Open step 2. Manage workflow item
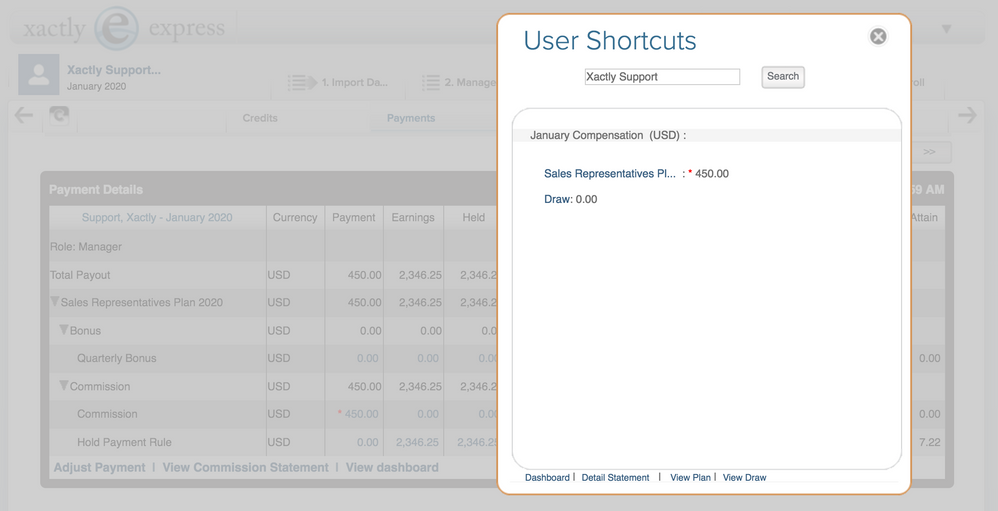Image resolution: width=998 pixels, height=511 pixels. (470, 82)
